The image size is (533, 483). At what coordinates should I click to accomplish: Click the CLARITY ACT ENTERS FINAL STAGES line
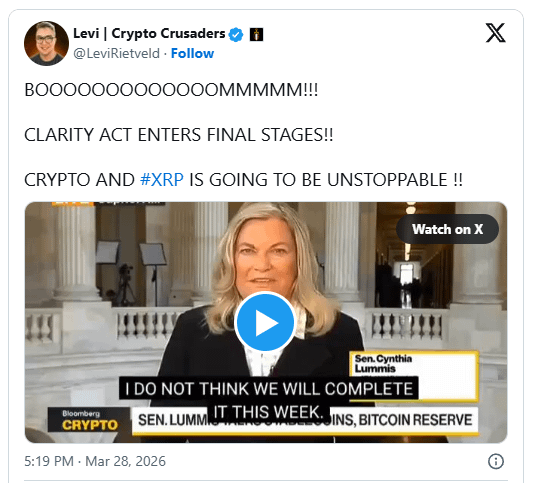(179, 135)
